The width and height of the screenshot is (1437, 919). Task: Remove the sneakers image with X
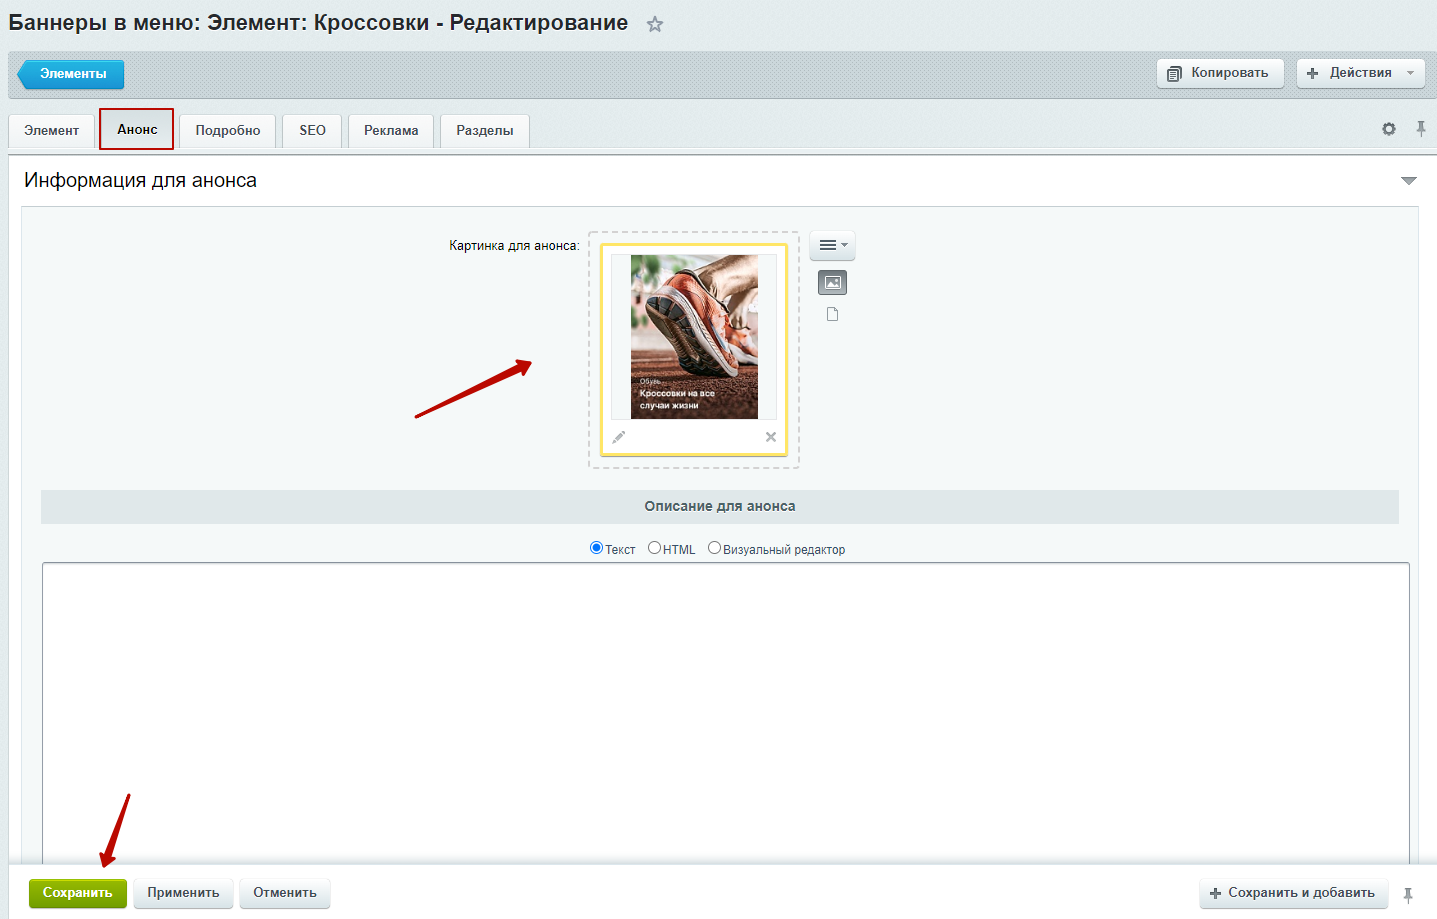771,437
